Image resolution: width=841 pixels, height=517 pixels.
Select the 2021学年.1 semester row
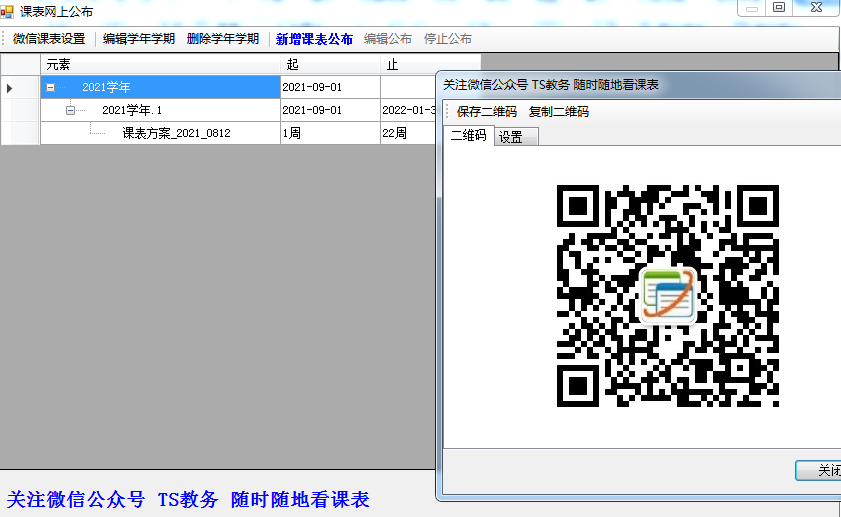click(x=160, y=110)
